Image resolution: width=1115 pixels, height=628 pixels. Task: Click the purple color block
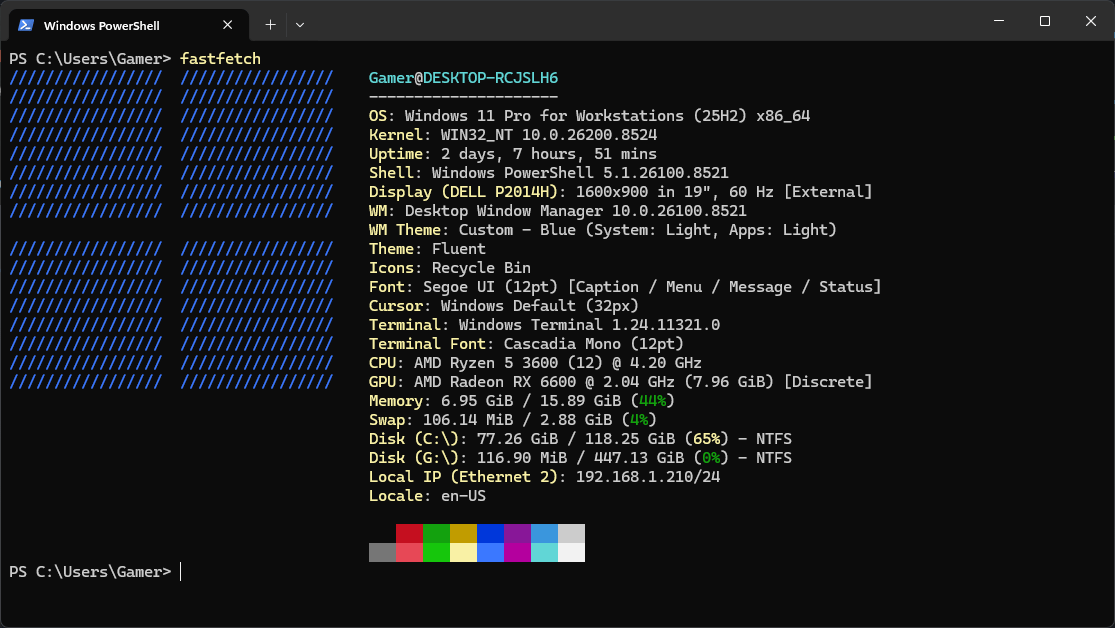point(518,533)
